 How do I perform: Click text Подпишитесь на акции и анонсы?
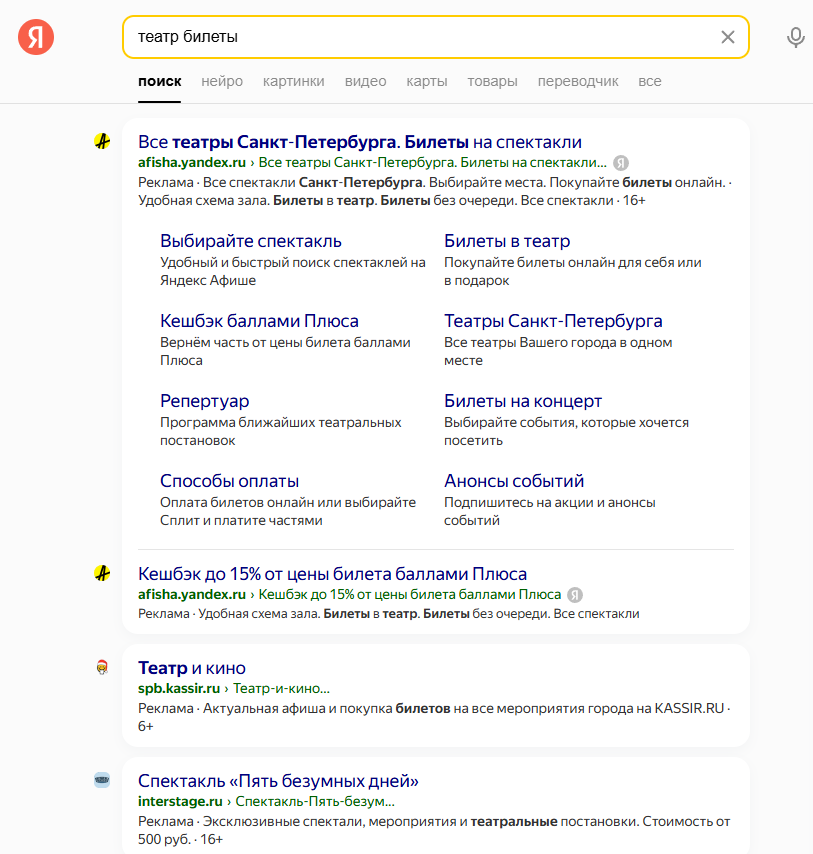pyautogui.click(x=549, y=511)
